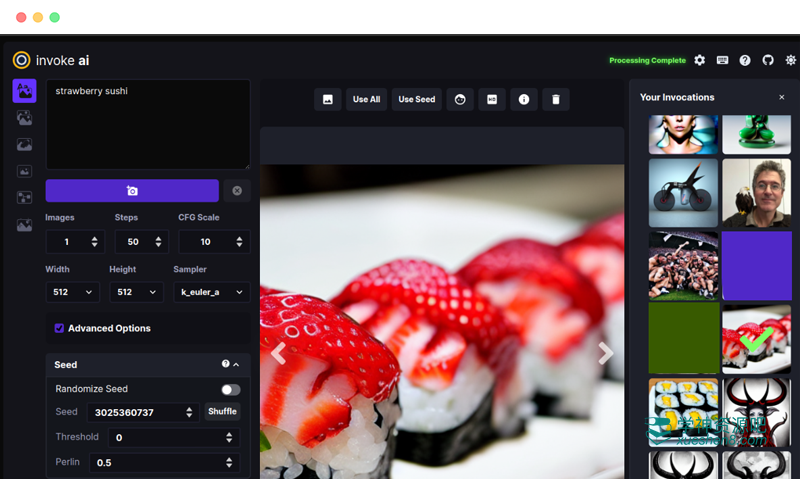Open the Sampler k_euler_a dropdown
Viewport: 800px width, 479px height.
tap(211, 292)
